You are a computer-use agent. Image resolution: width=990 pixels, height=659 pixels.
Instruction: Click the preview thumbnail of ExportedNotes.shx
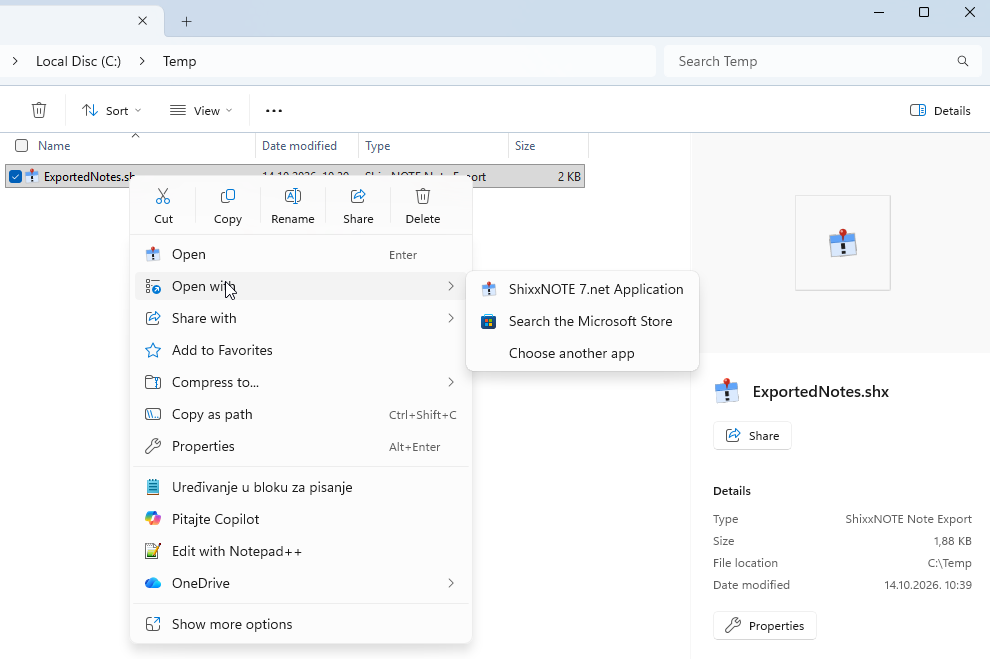pyautogui.click(x=843, y=243)
